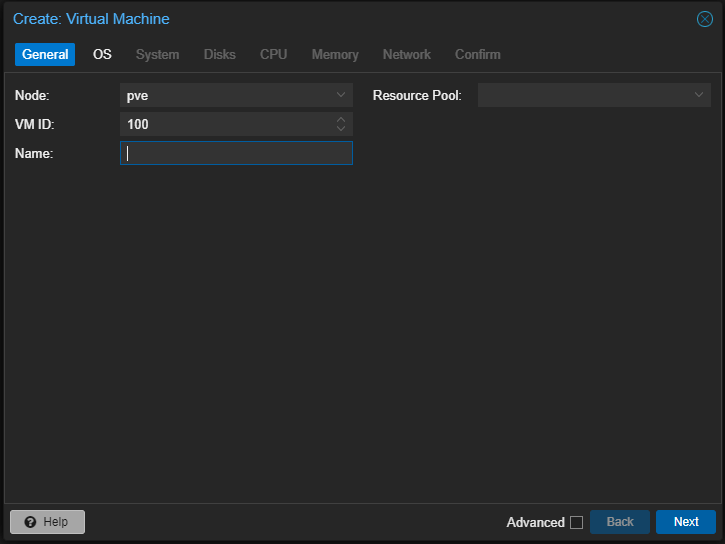
Task: Focus the Name text field
Action: coord(236,153)
